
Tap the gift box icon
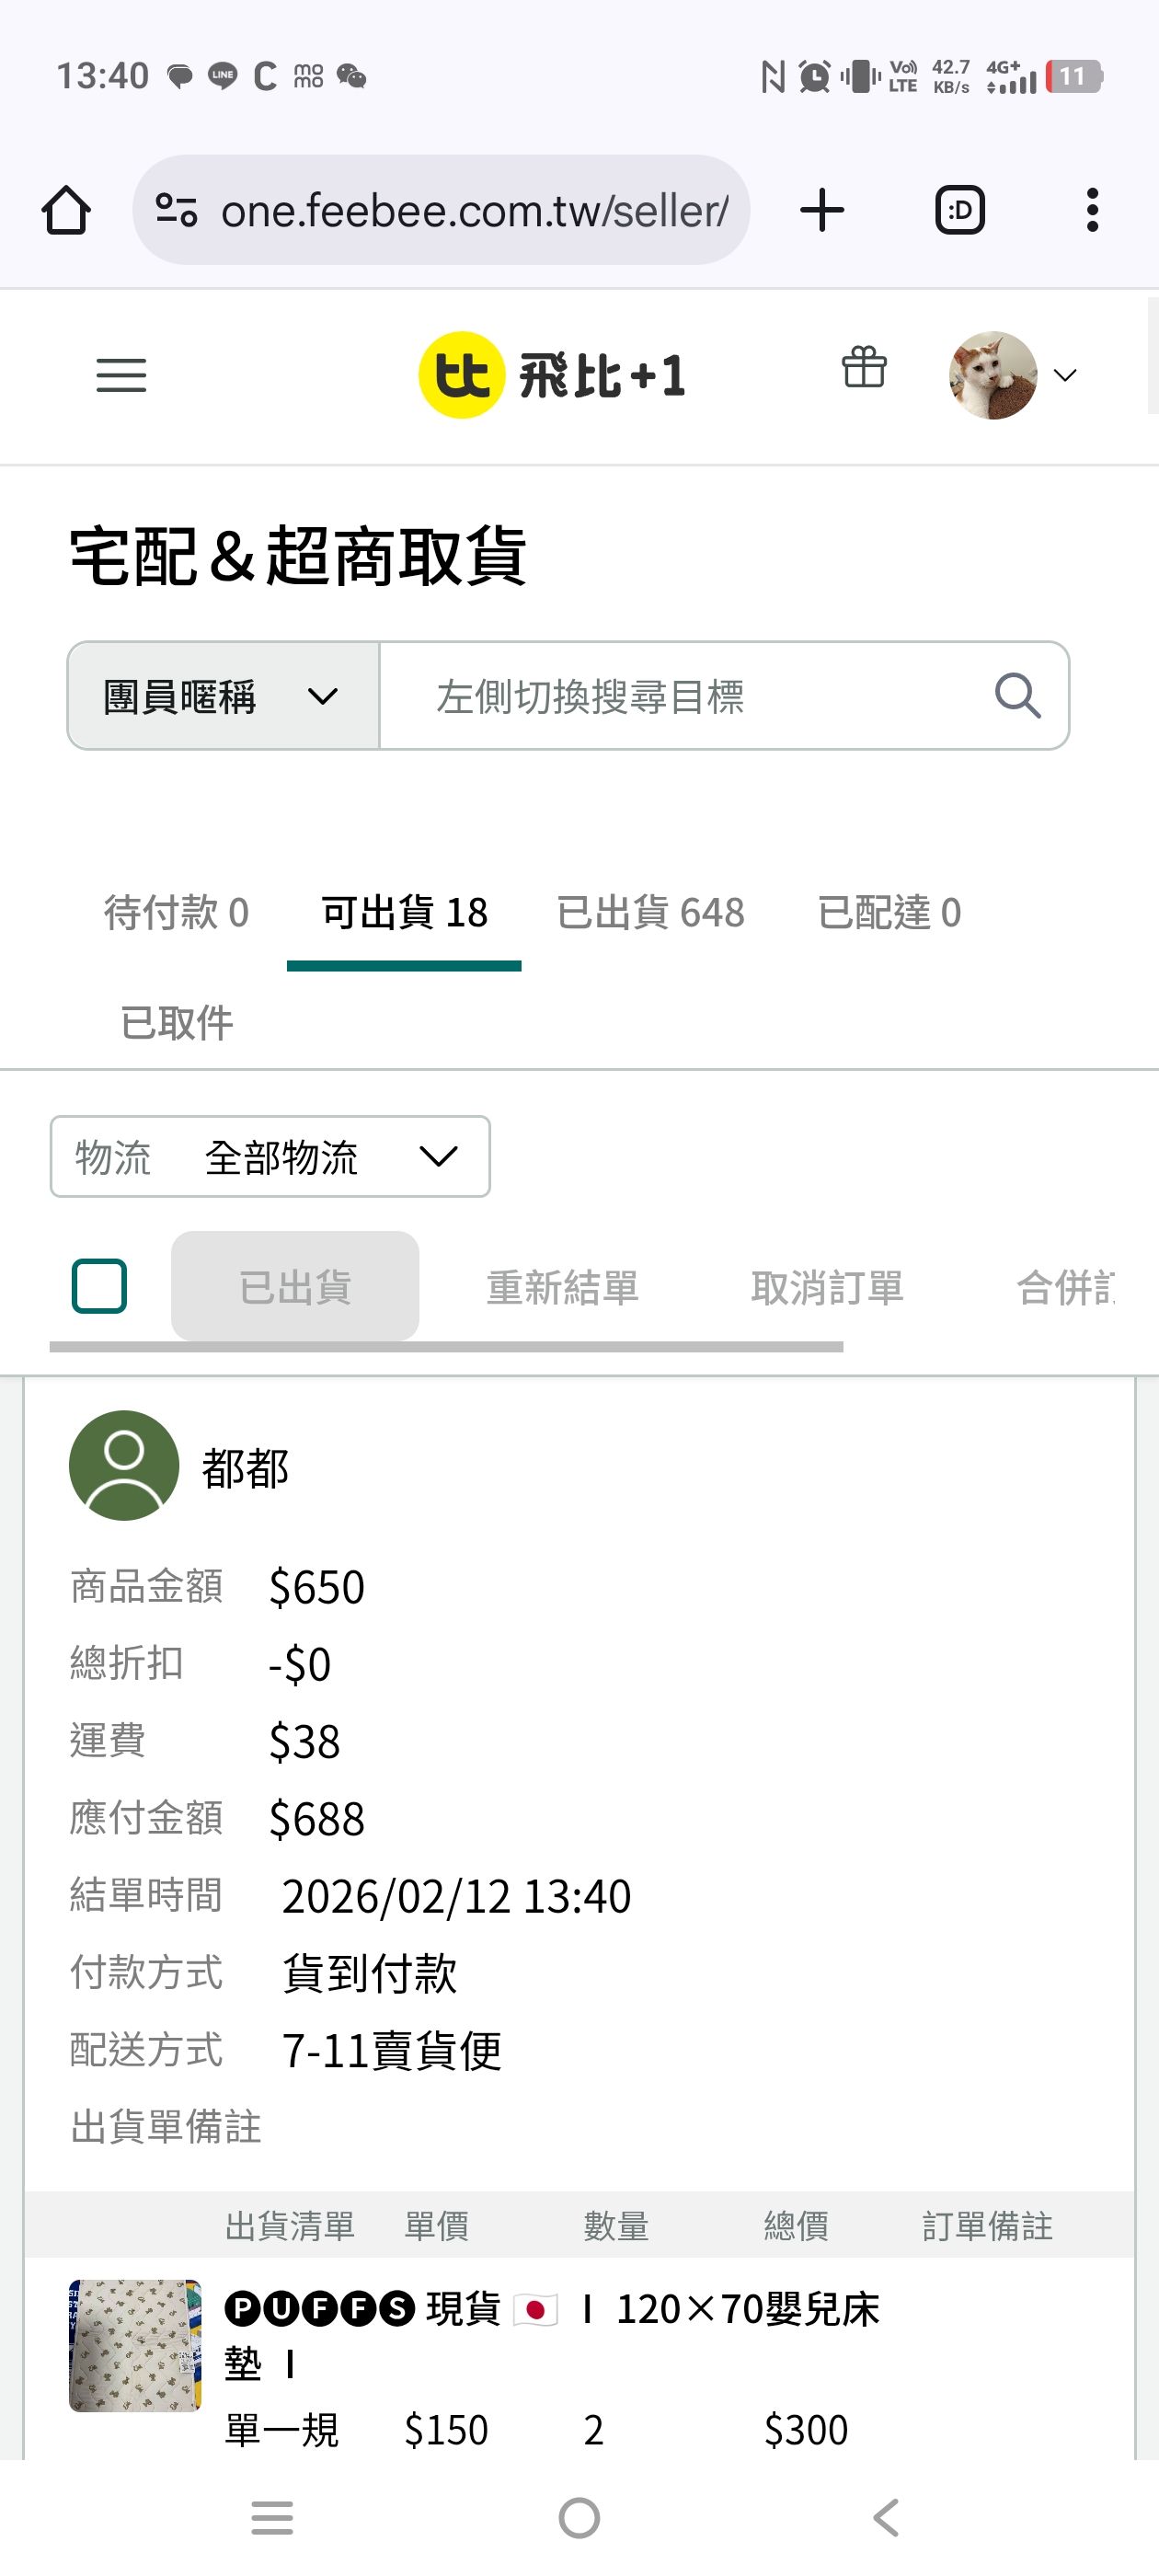coord(864,367)
